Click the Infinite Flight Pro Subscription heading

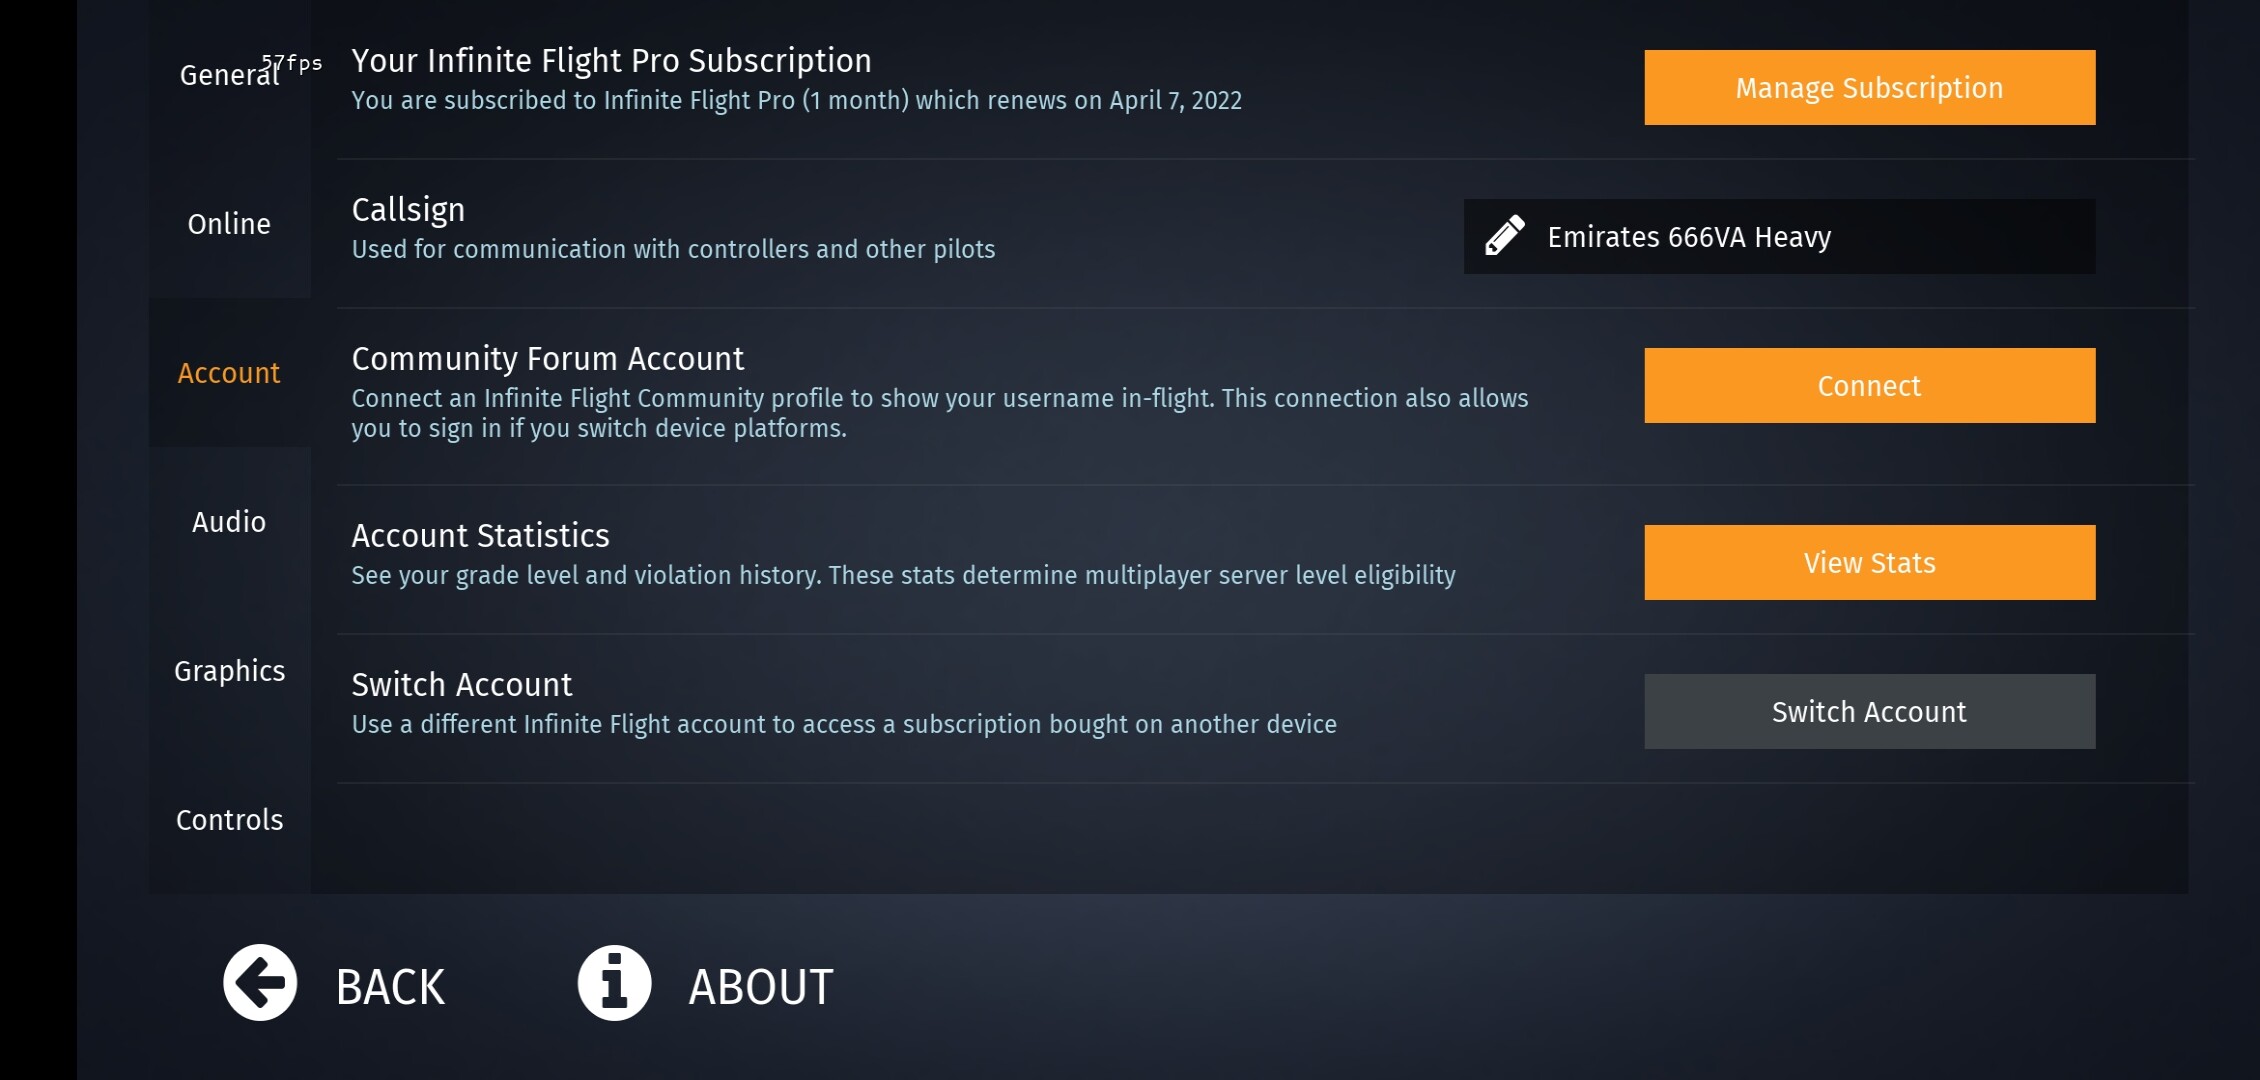click(611, 61)
